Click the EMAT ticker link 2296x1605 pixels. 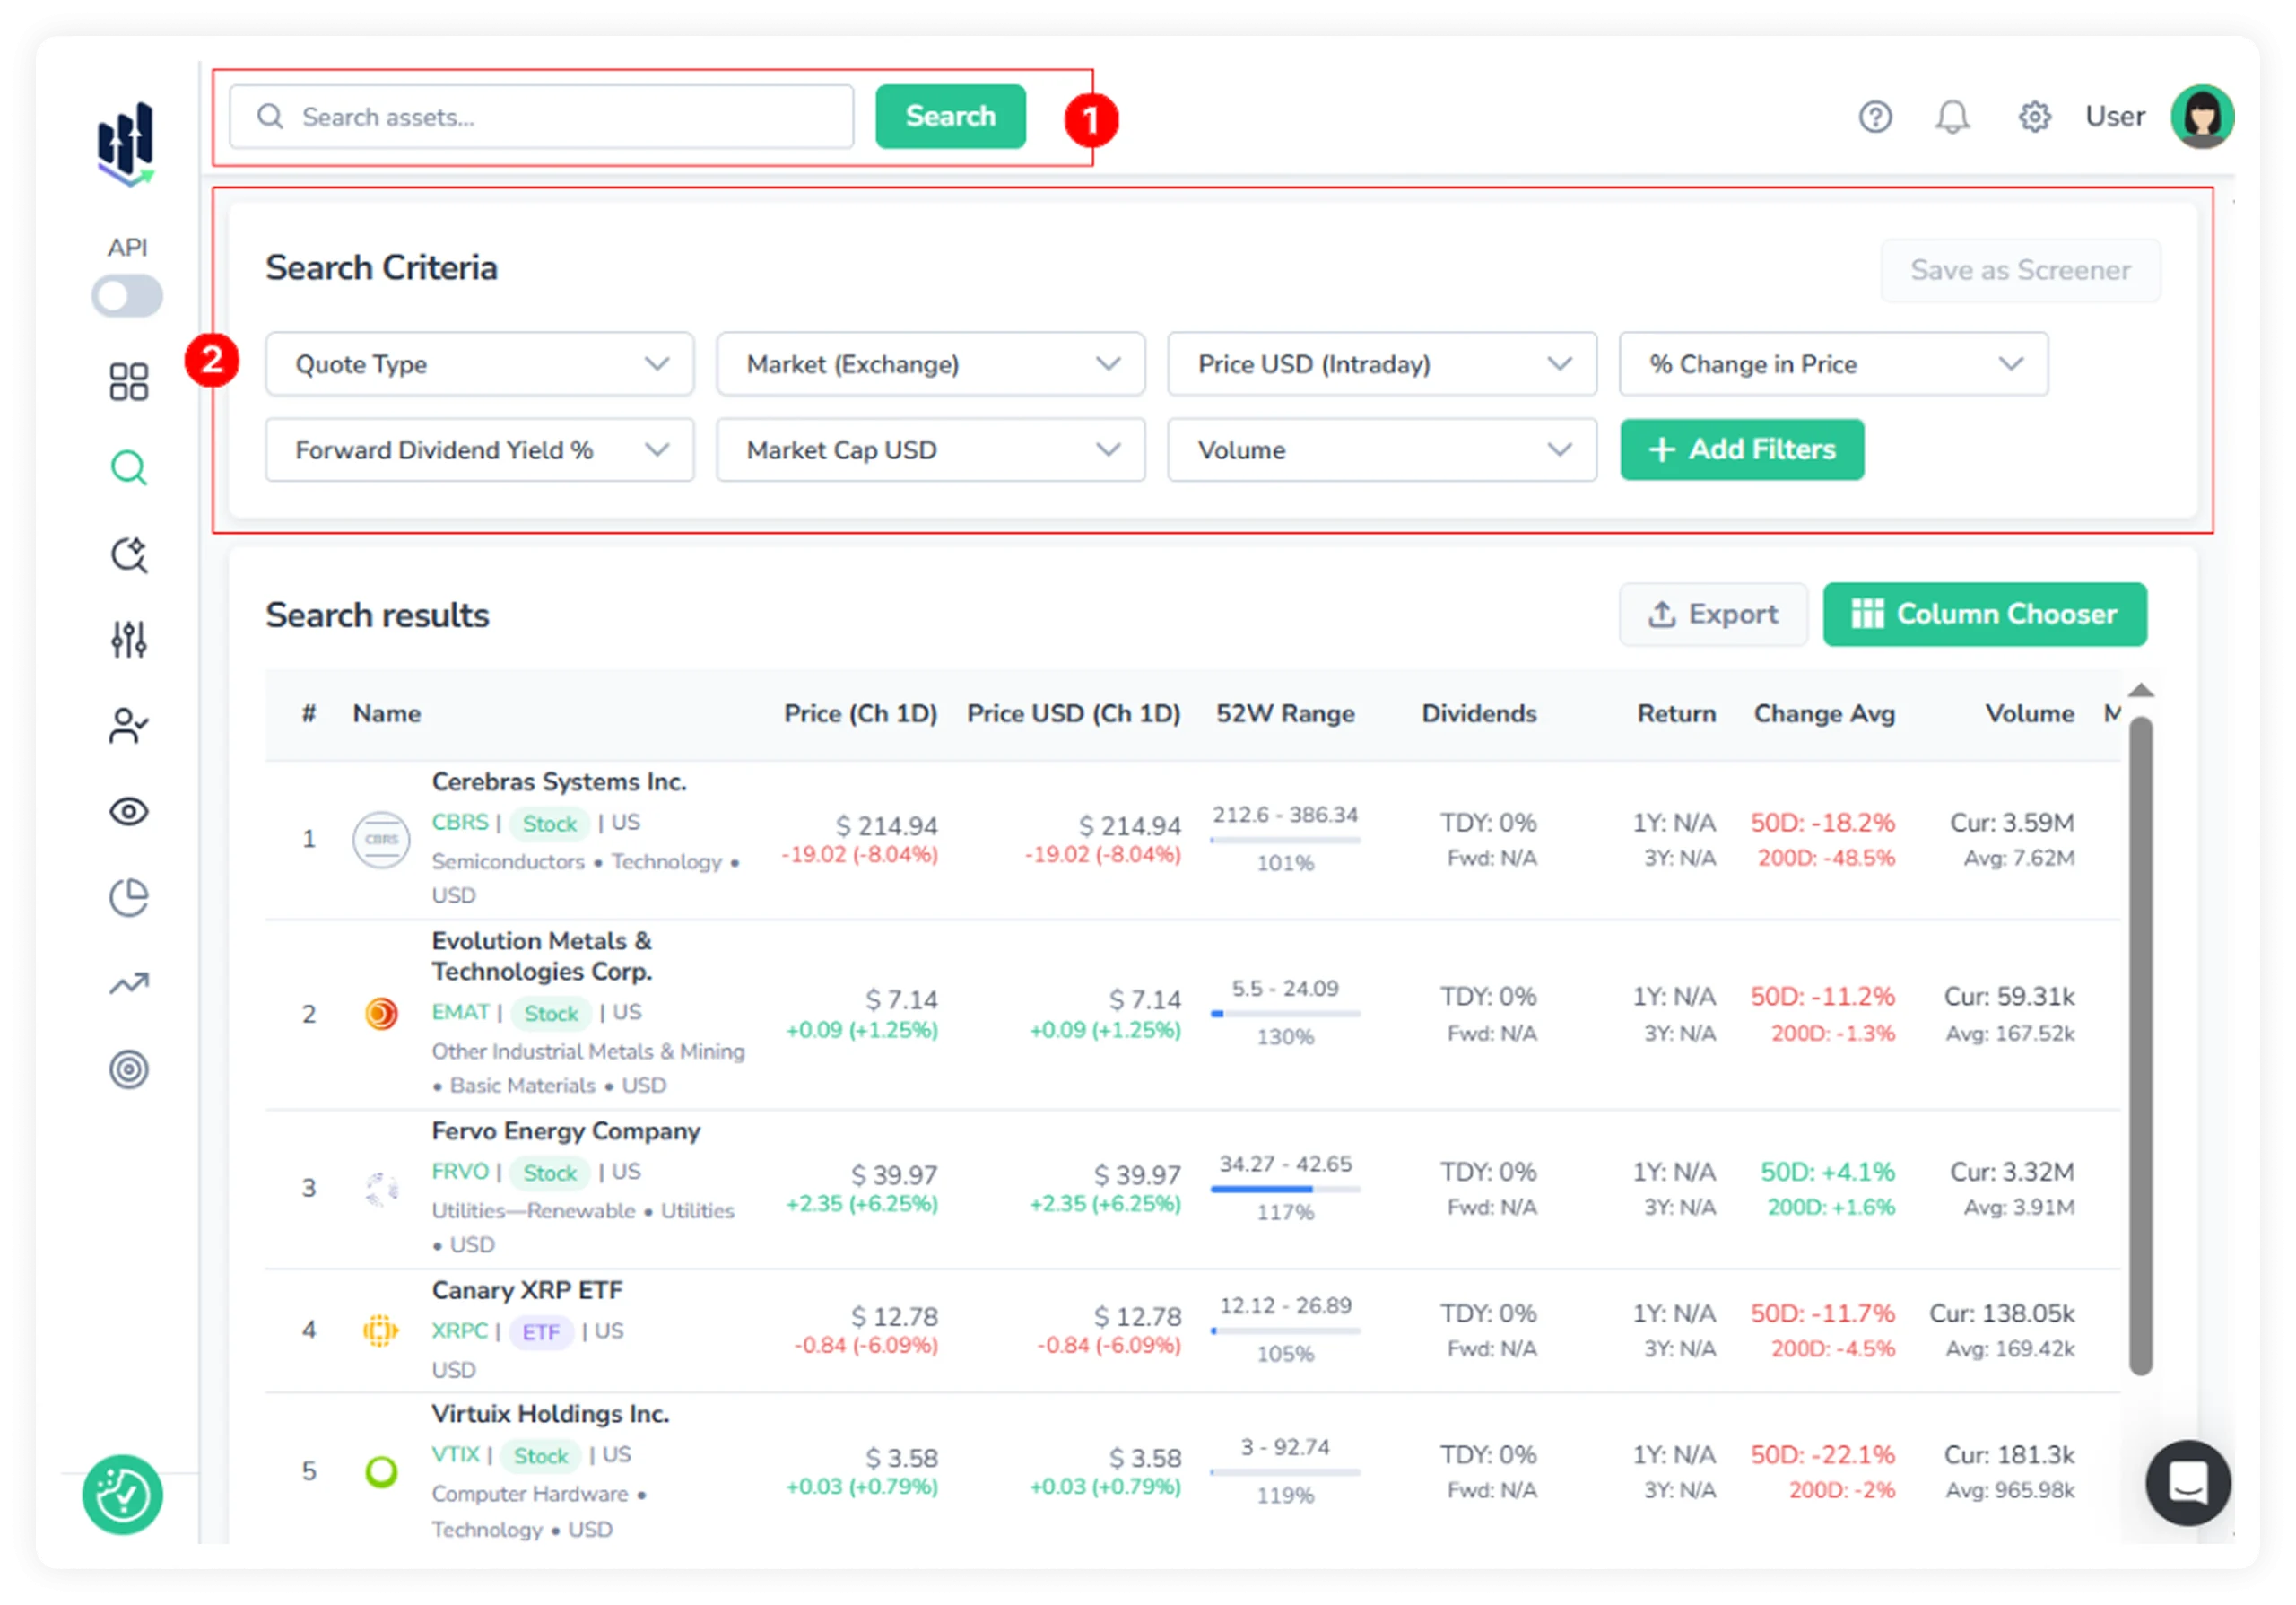461,1012
